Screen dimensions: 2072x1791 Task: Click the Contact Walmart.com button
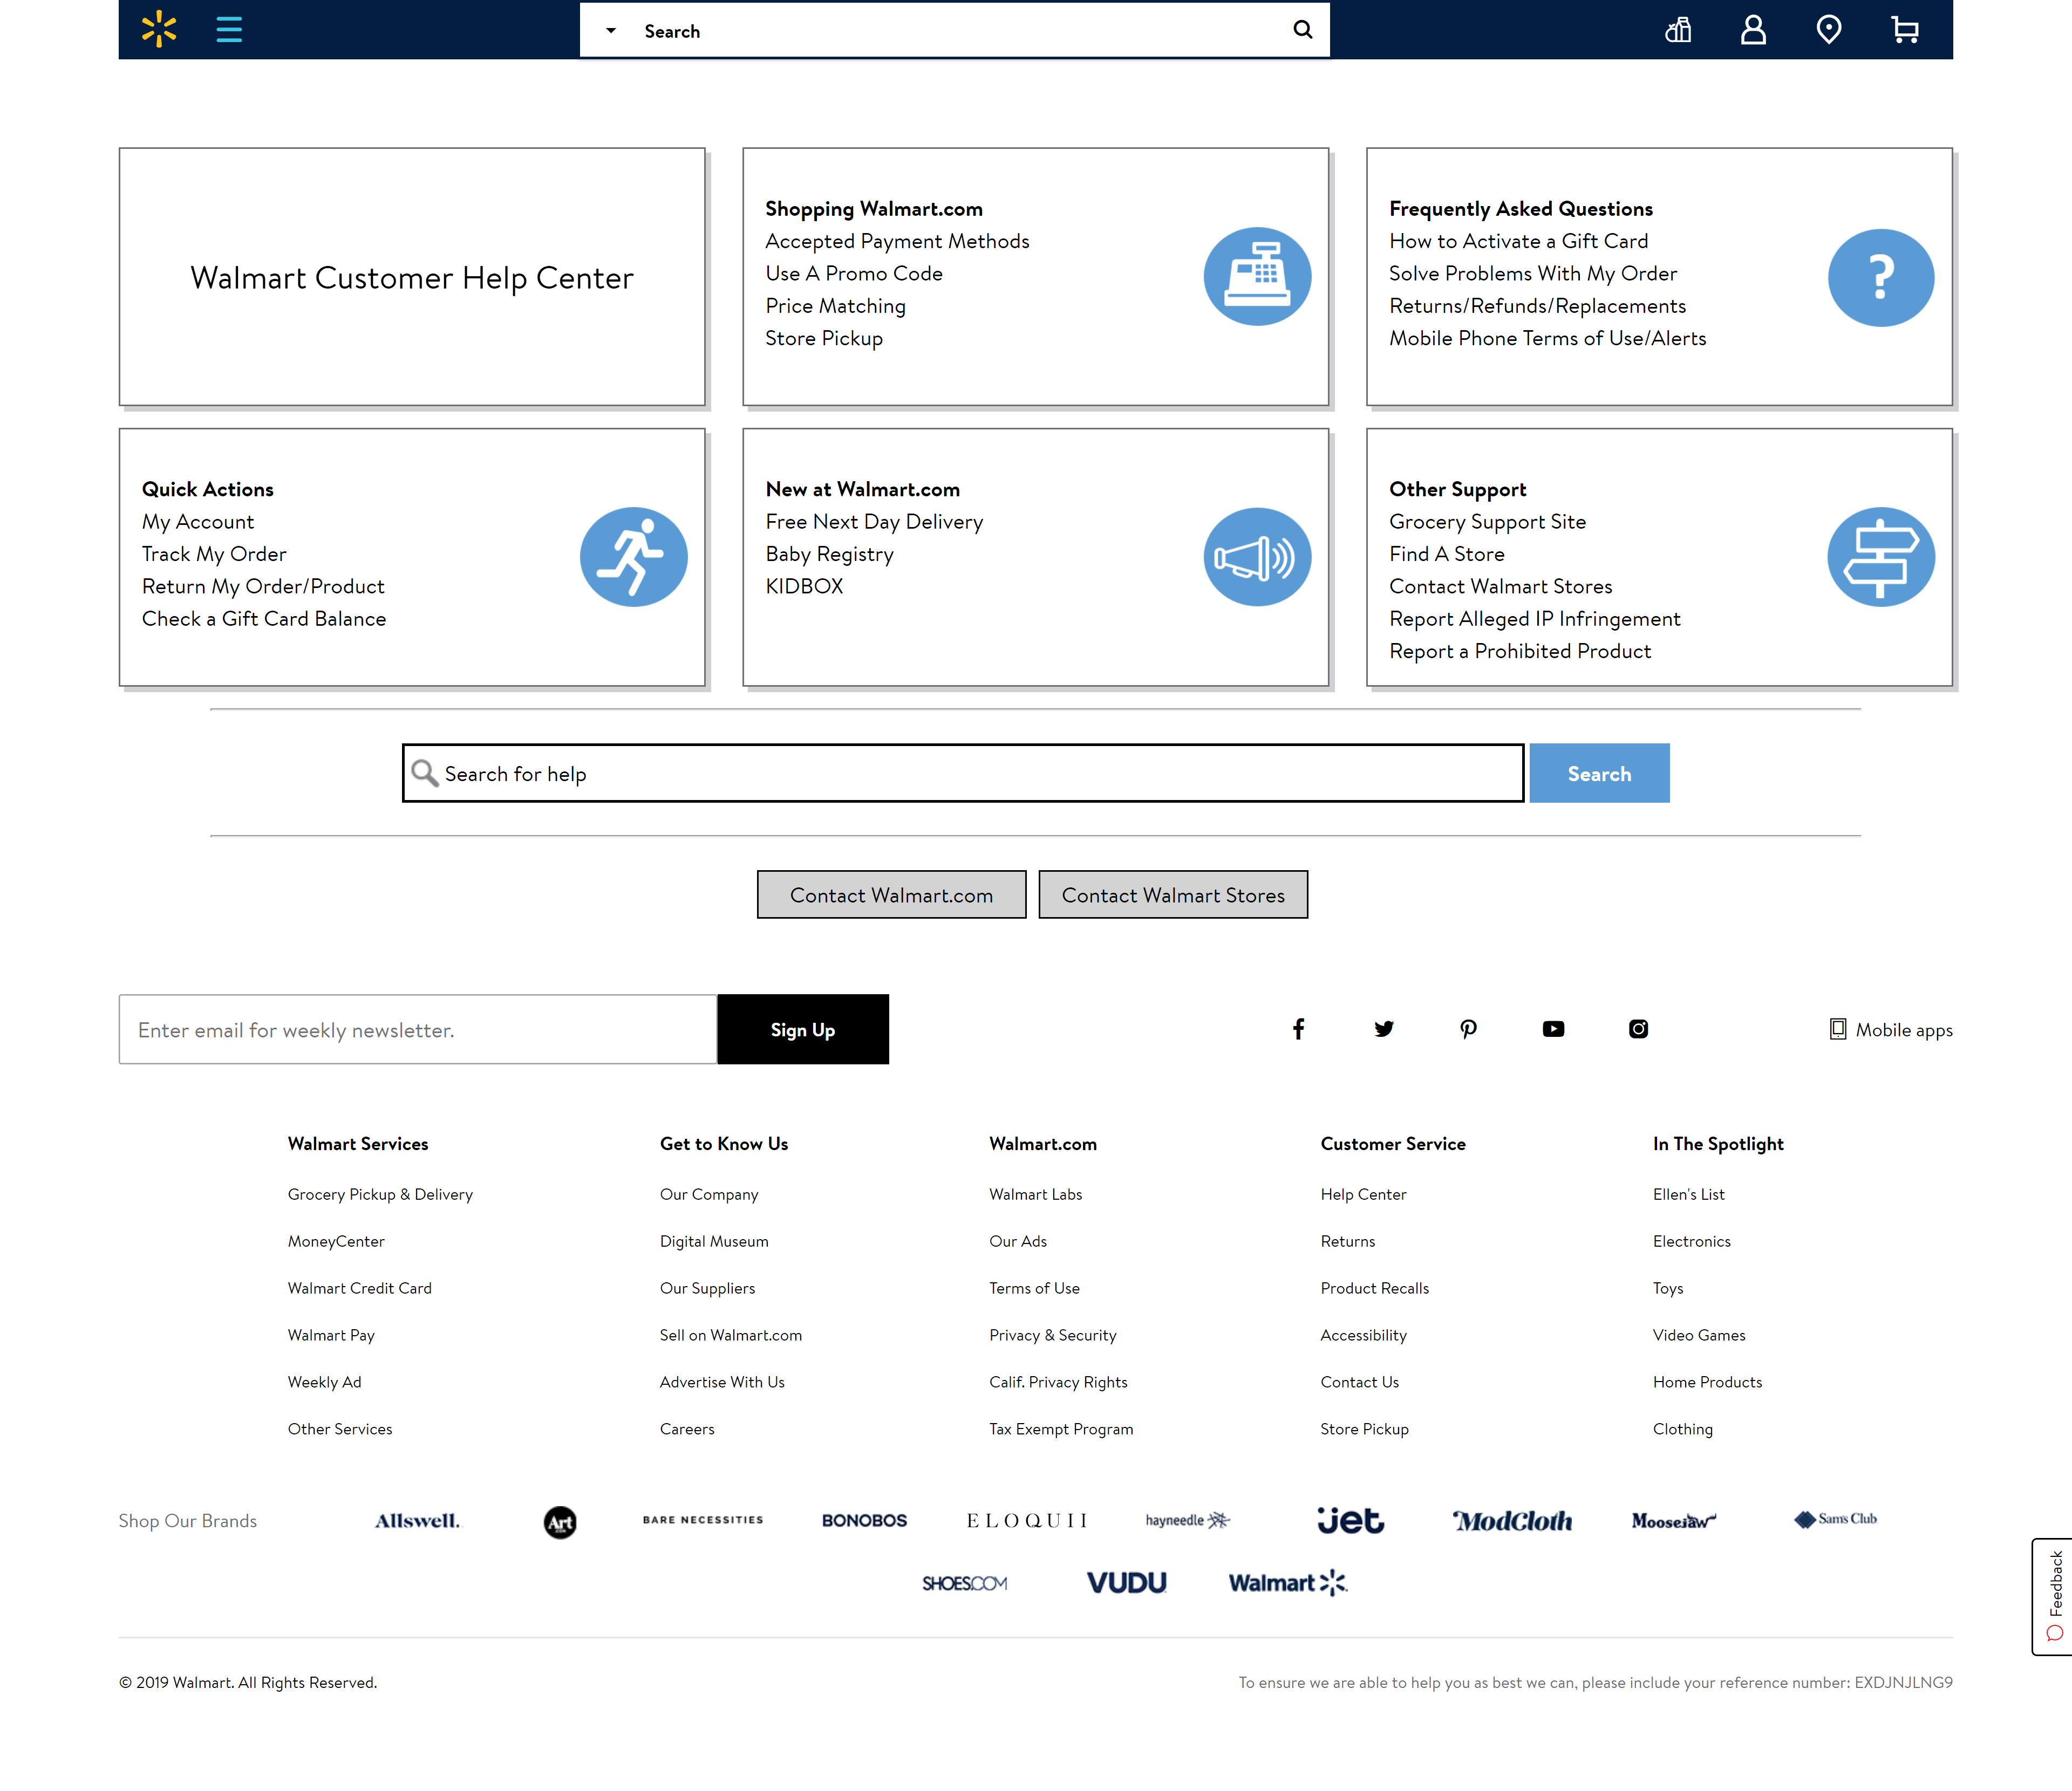[891, 895]
